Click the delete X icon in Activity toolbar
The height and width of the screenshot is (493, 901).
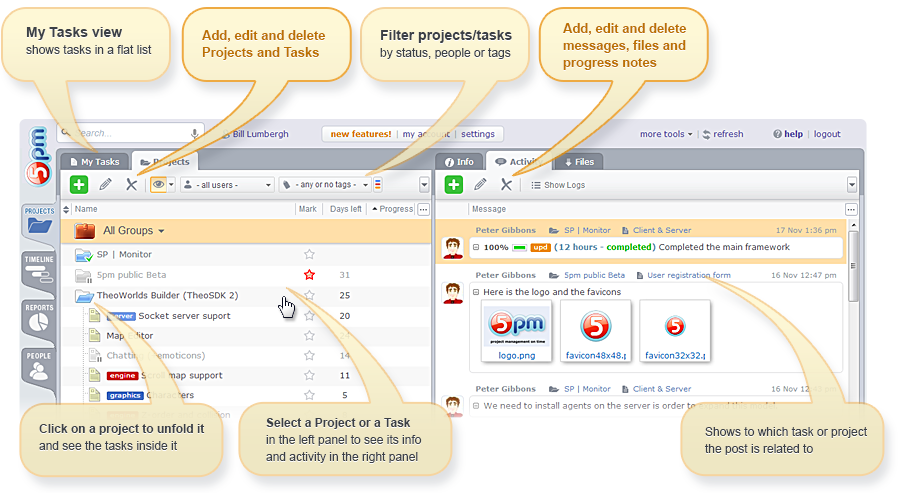point(506,184)
